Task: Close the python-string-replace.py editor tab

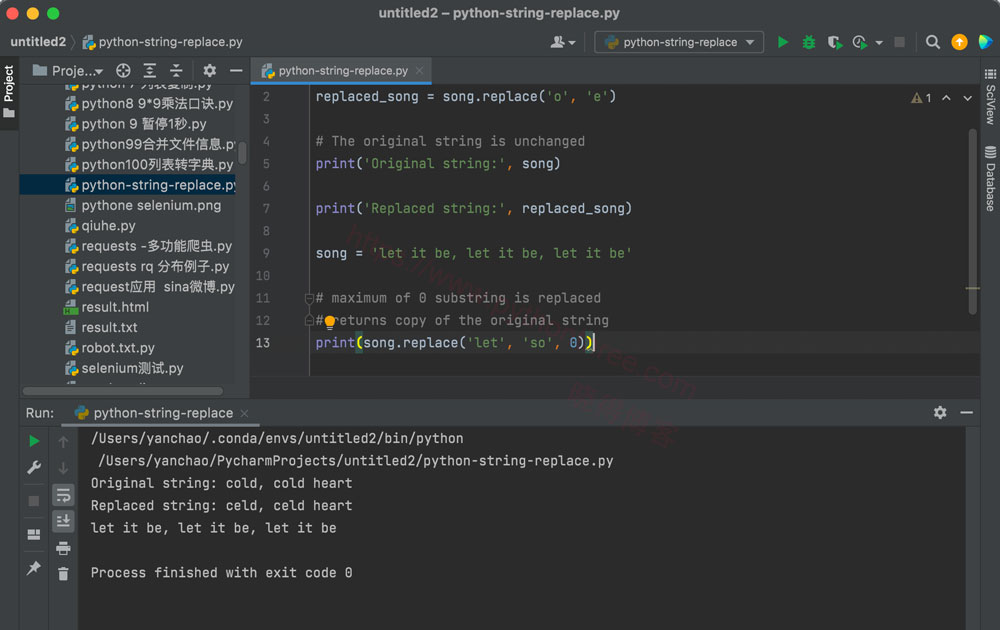Action: tap(420, 71)
